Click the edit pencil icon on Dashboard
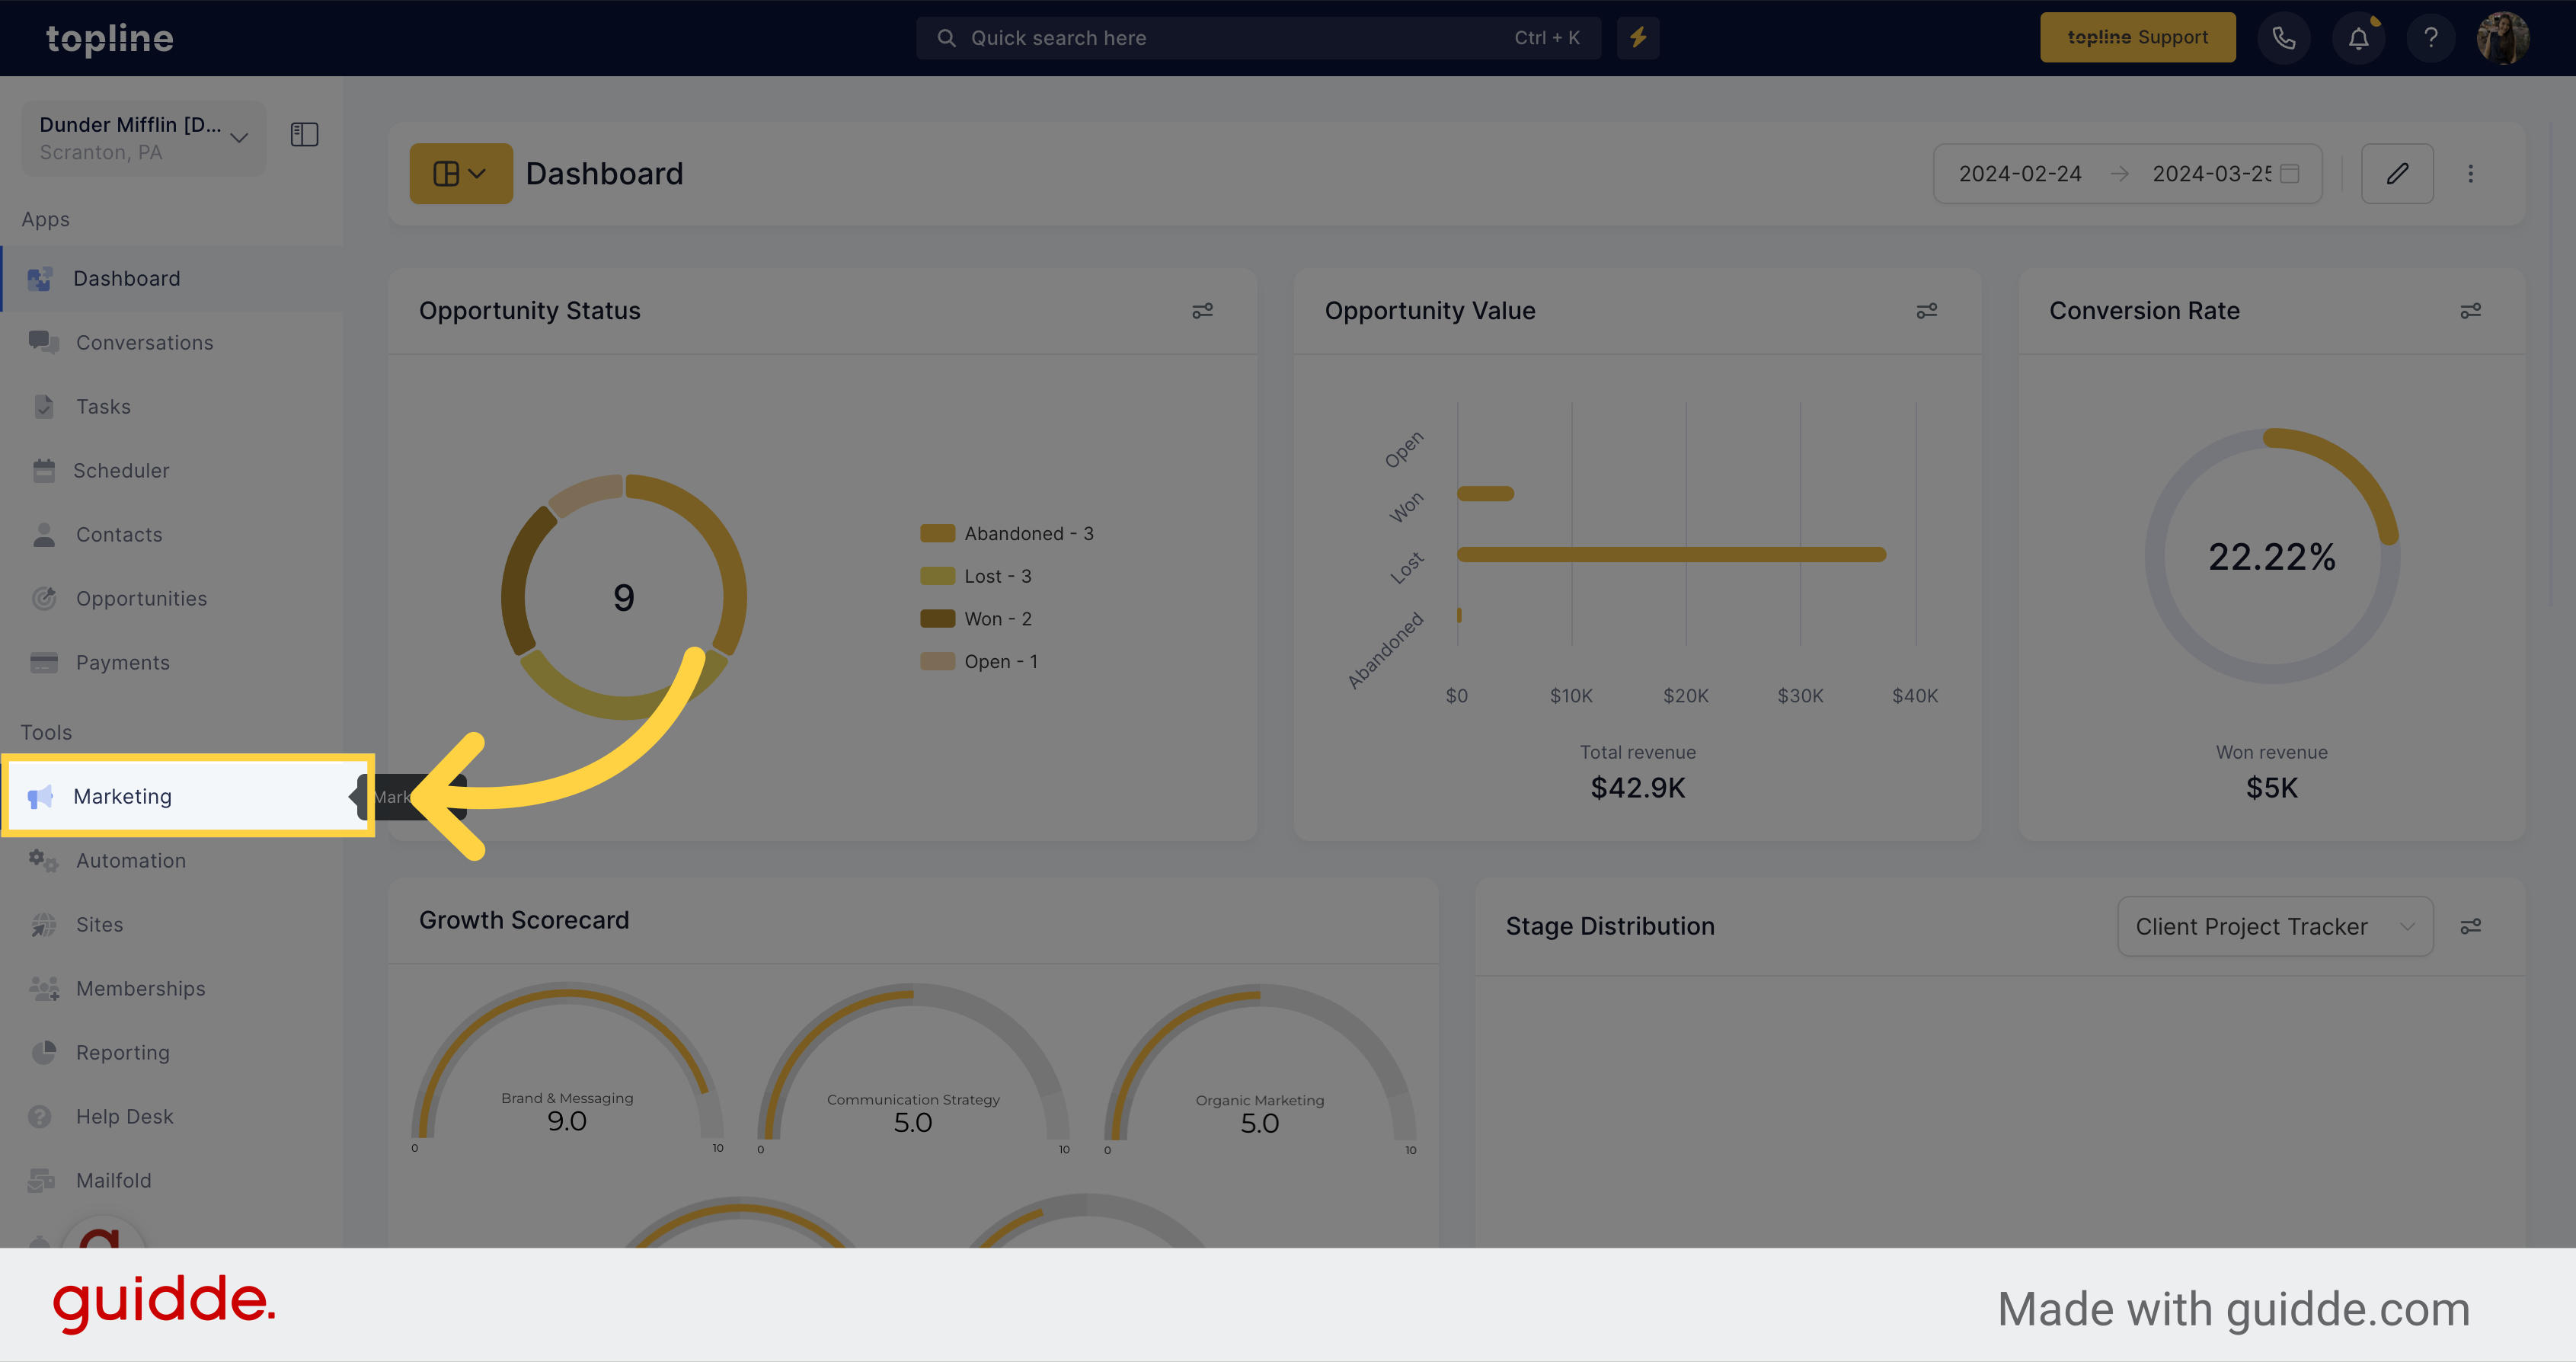The width and height of the screenshot is (2576, 1362). coord(2397,172)
